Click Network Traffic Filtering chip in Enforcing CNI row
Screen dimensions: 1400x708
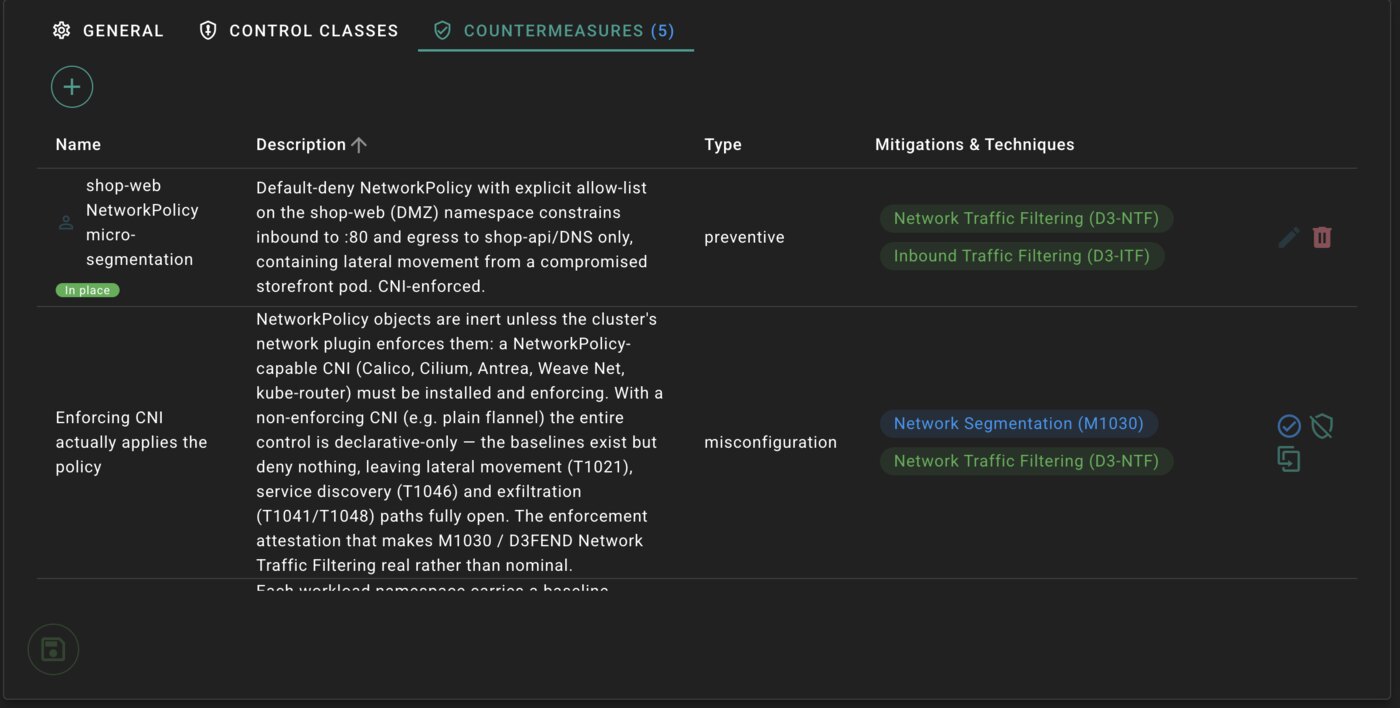pos(1026,461)
